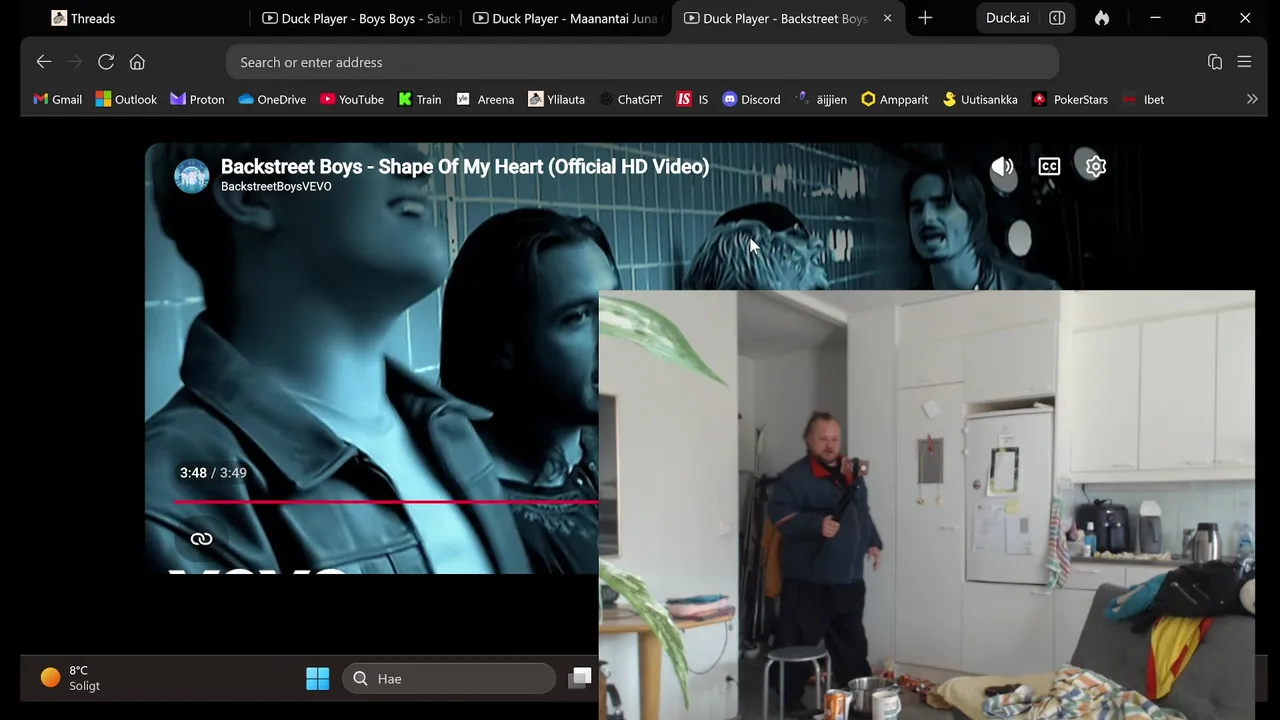
Task: Go back with the browser back arrow
Action: [44, 62]
